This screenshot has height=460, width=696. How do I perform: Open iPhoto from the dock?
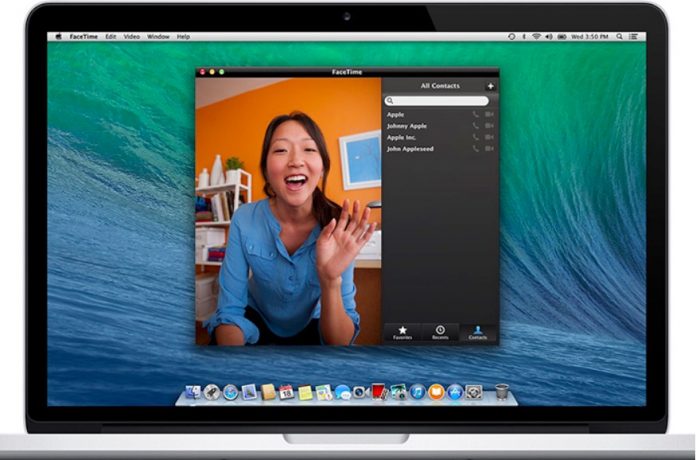coord(399,392)
